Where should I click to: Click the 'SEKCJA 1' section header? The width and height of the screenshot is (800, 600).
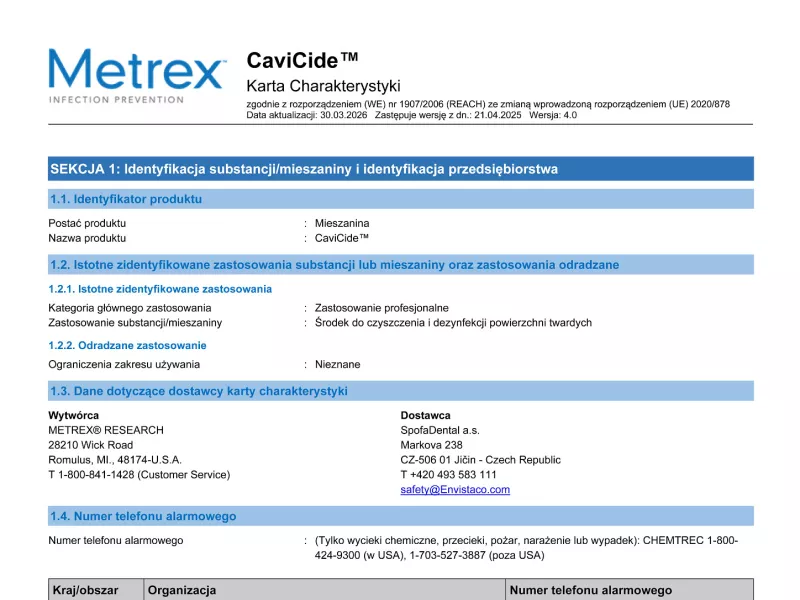point(401,169)
